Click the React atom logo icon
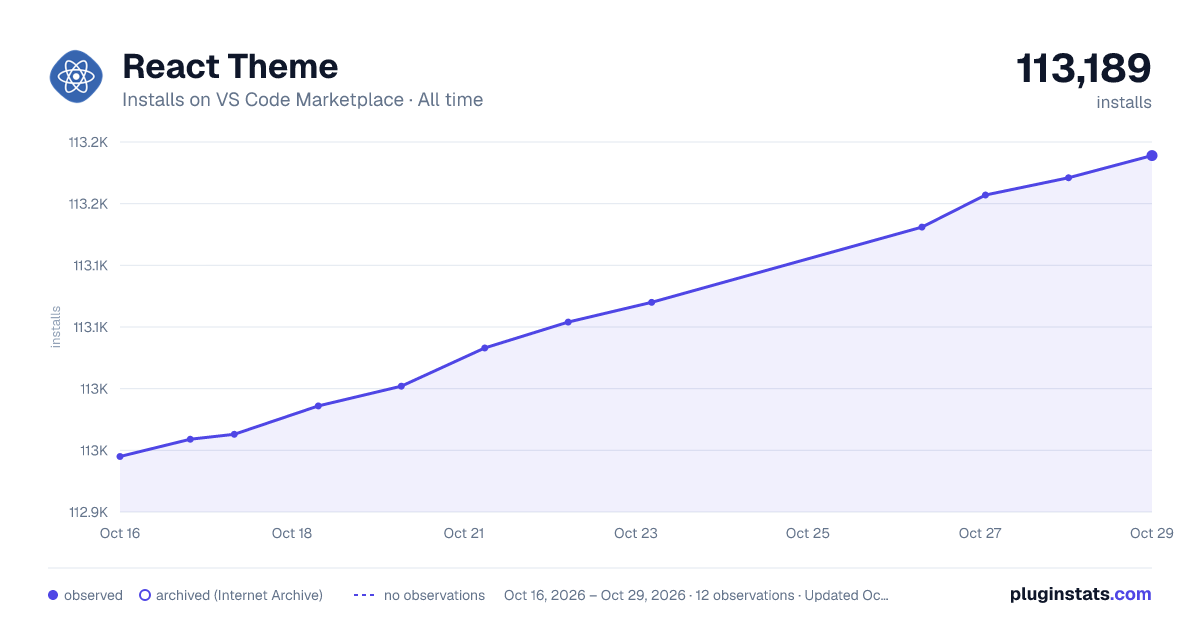1200x630 pixels. point(76,76)
